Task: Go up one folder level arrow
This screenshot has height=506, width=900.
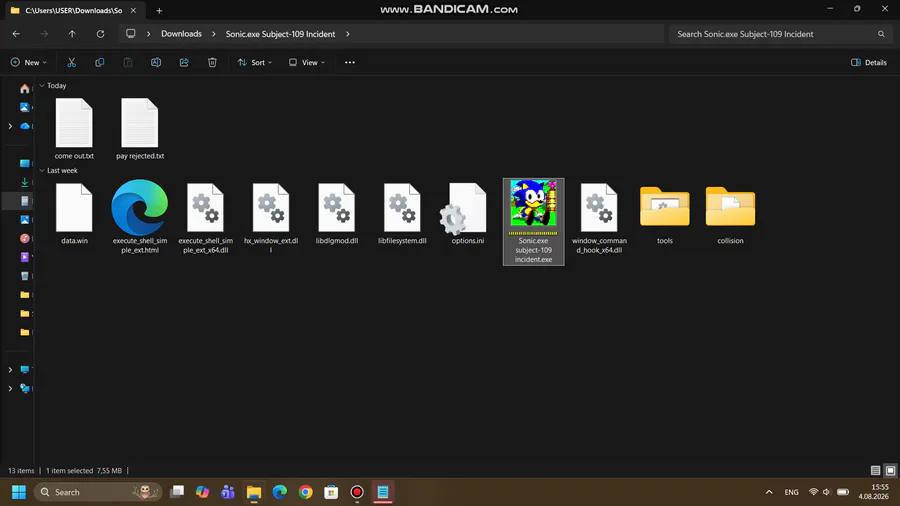Action: [x=72, y=34]
